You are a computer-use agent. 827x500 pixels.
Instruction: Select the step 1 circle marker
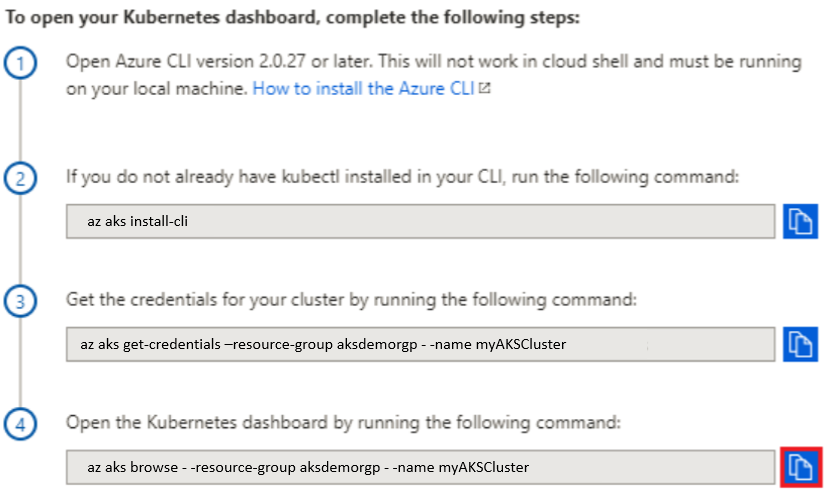20,63
